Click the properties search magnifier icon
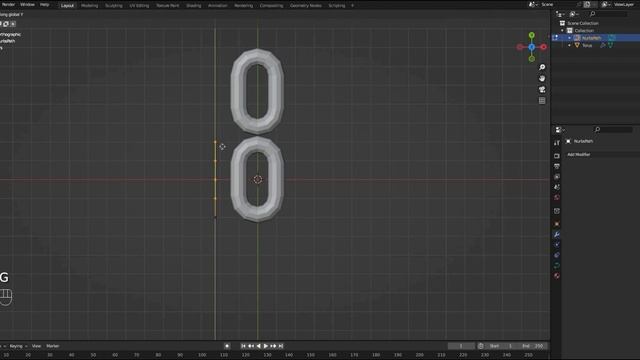 point(597,130)
